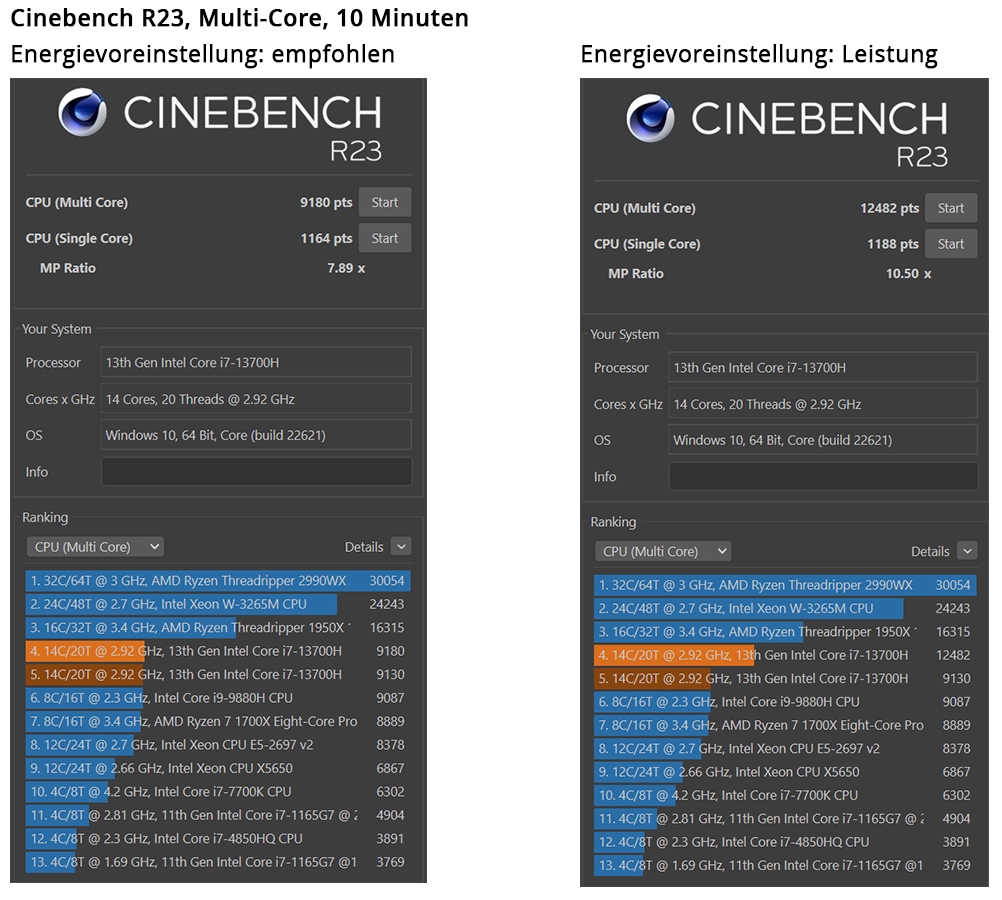This screenshot has height=900, width=1002.
Task: Select Ryzen 7 1700X ranking row, right panel
Action: 785,725
